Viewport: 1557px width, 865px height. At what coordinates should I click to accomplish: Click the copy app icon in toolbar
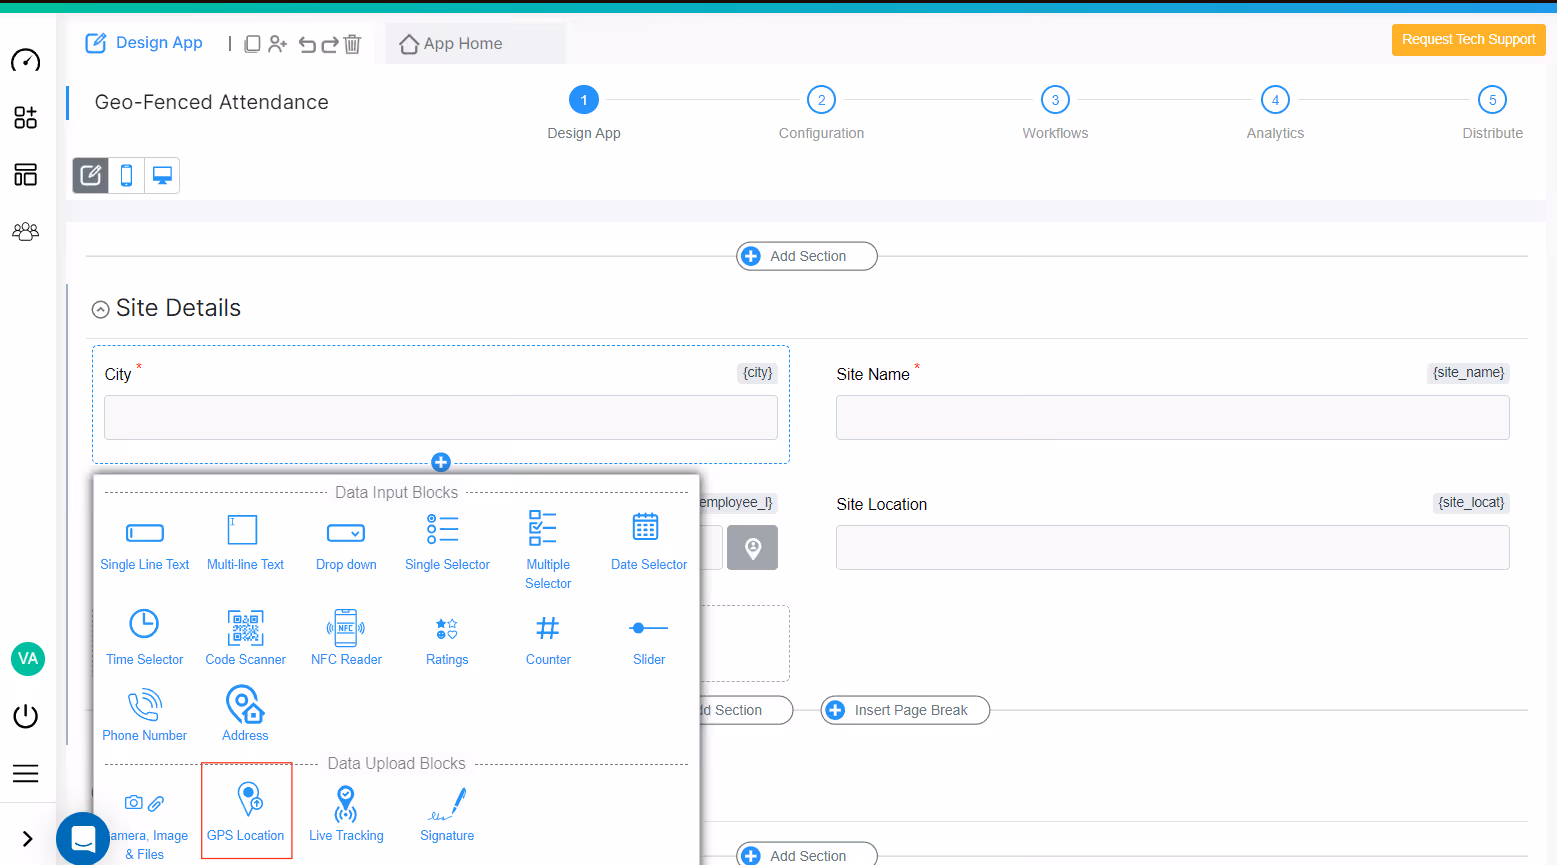(x=253, y=44)
